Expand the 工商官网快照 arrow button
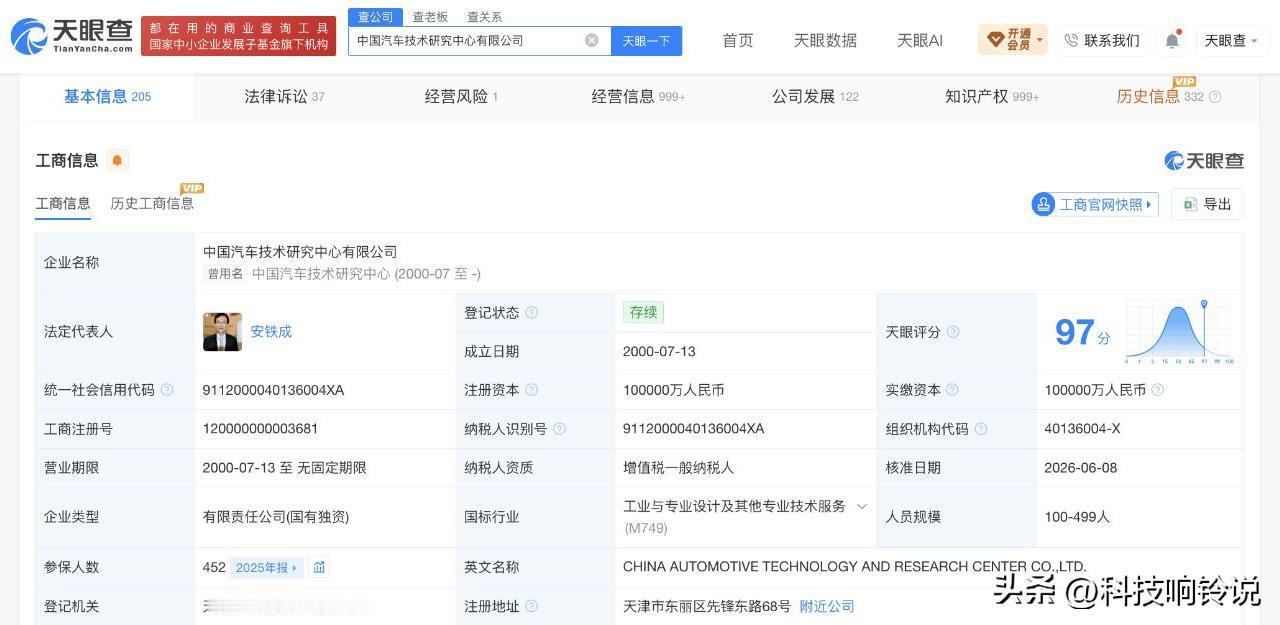 tap(1148, 204)
